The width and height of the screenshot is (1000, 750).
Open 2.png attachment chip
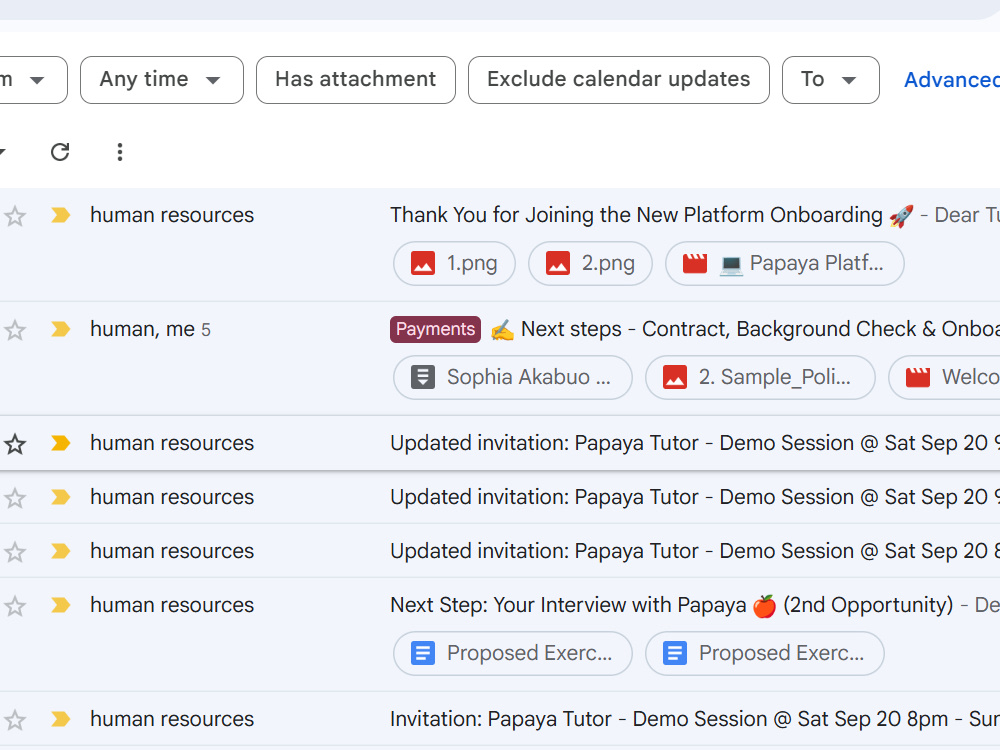[x=590, y=263]
